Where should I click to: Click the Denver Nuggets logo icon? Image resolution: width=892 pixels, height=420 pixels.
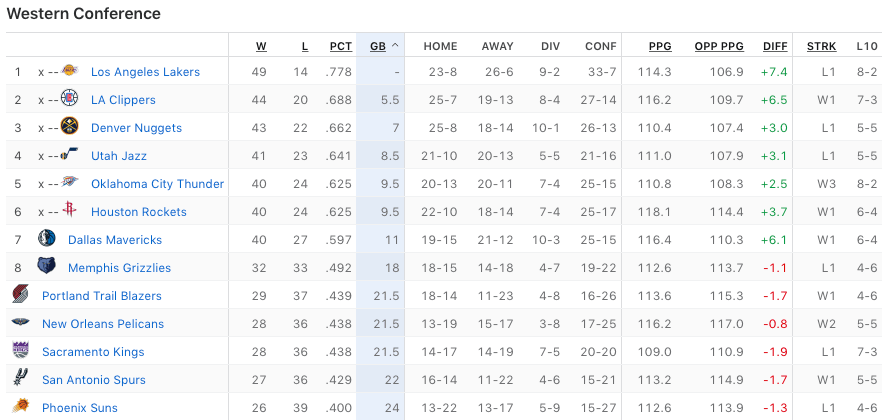69,127
